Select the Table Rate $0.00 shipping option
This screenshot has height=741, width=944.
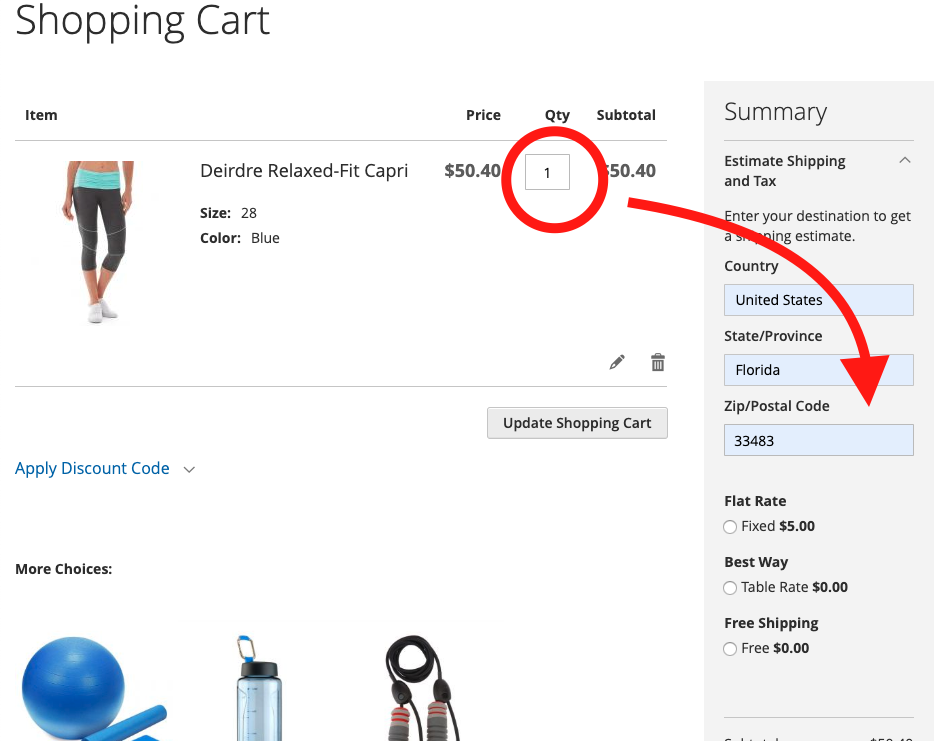point(731,588)
